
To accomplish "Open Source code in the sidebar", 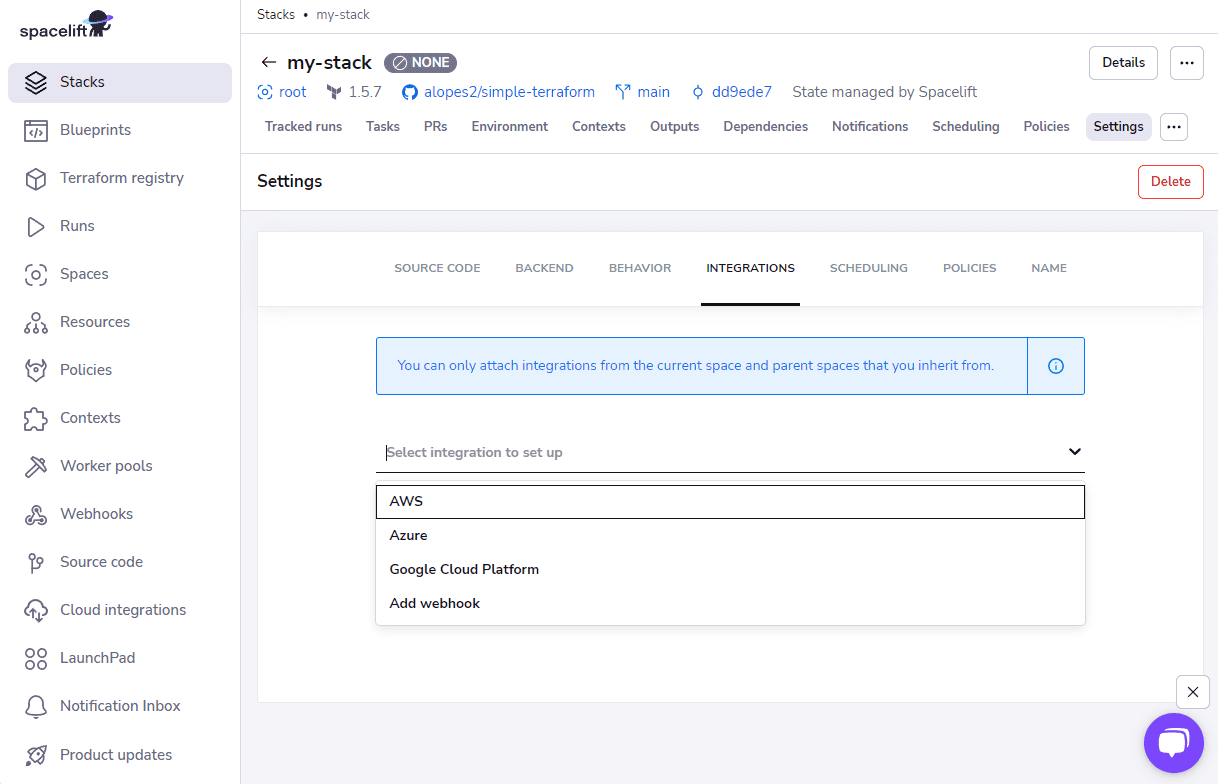I will click(x=120, y=562).
